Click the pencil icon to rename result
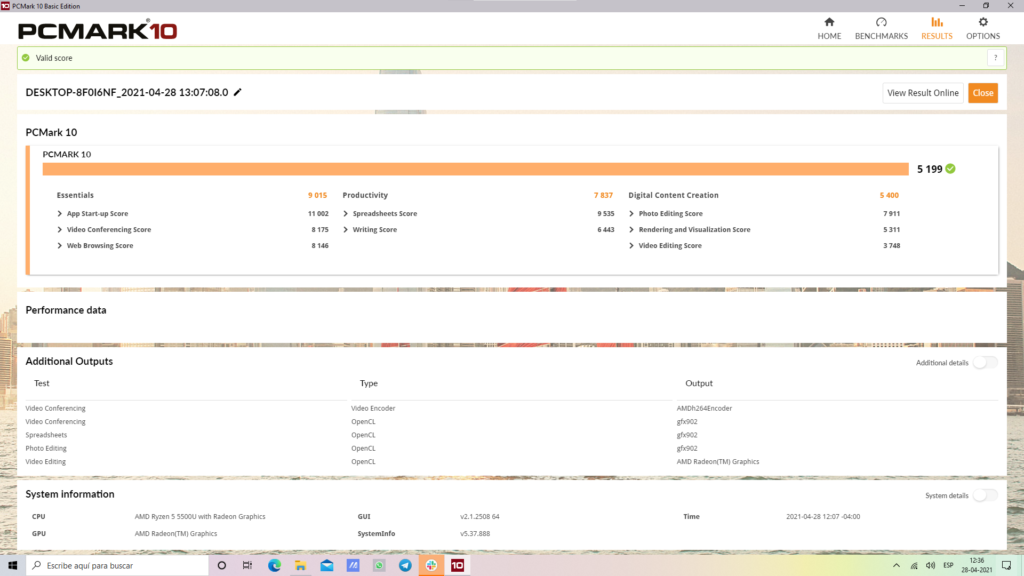1024x576 pixels. click(x=237, y=92)
